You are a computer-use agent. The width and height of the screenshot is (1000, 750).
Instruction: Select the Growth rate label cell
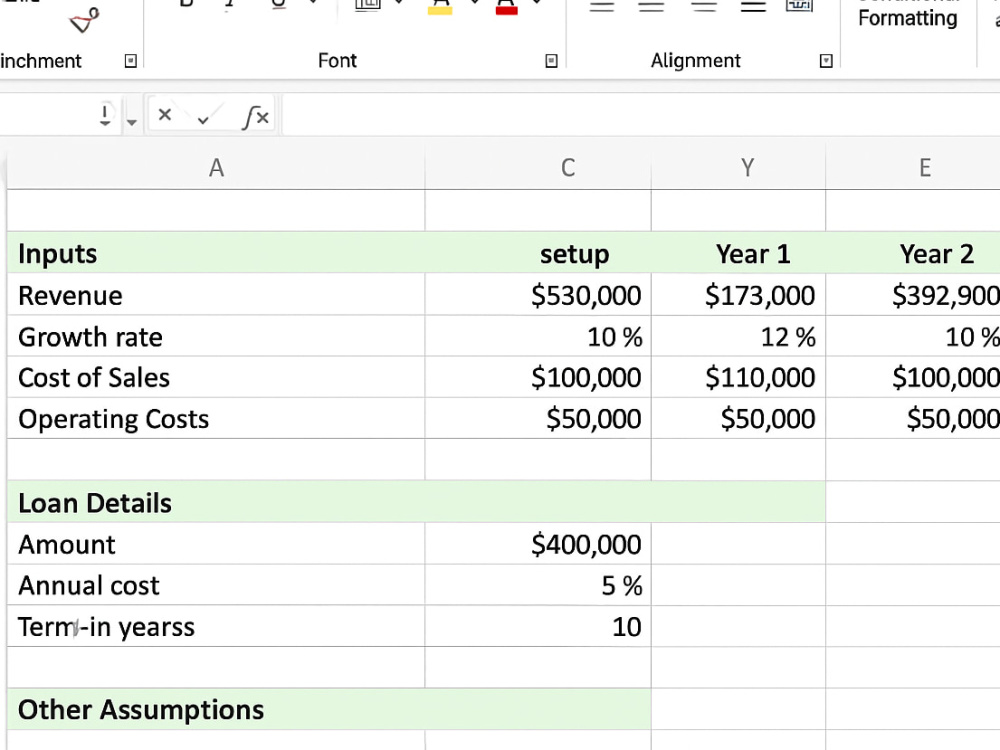pyautogui.click(x=216, y=336)
